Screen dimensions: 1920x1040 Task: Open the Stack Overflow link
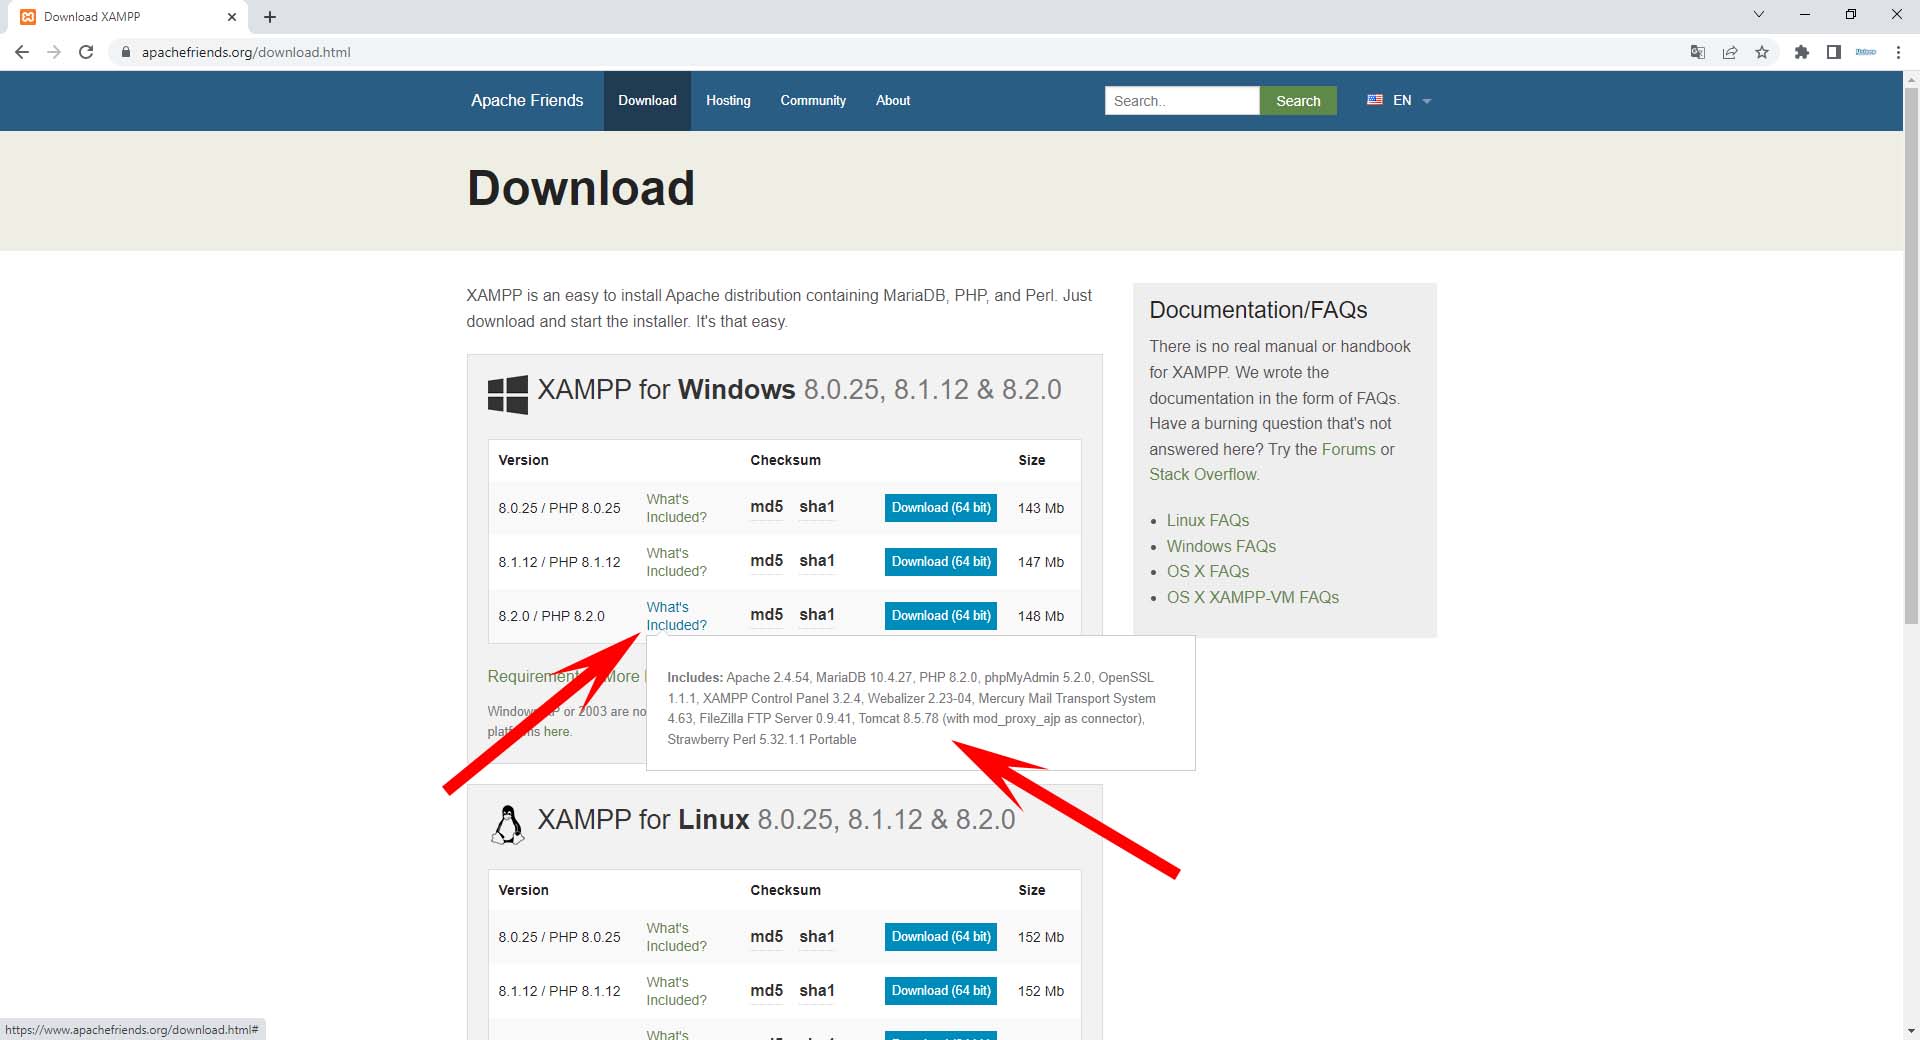tap(1203, 474)
